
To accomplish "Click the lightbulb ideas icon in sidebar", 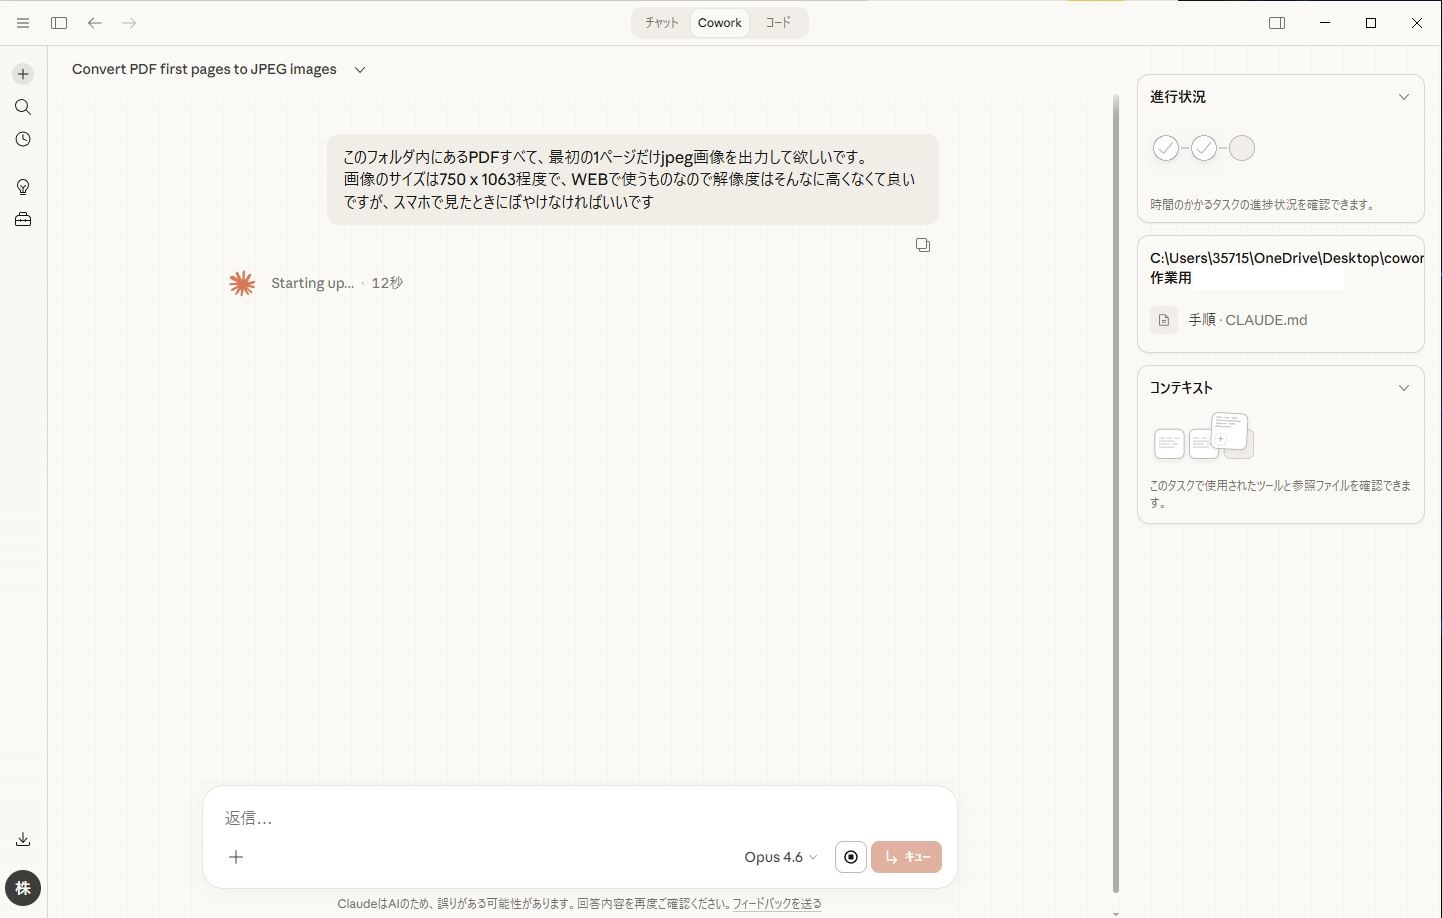I will point(23,187).
